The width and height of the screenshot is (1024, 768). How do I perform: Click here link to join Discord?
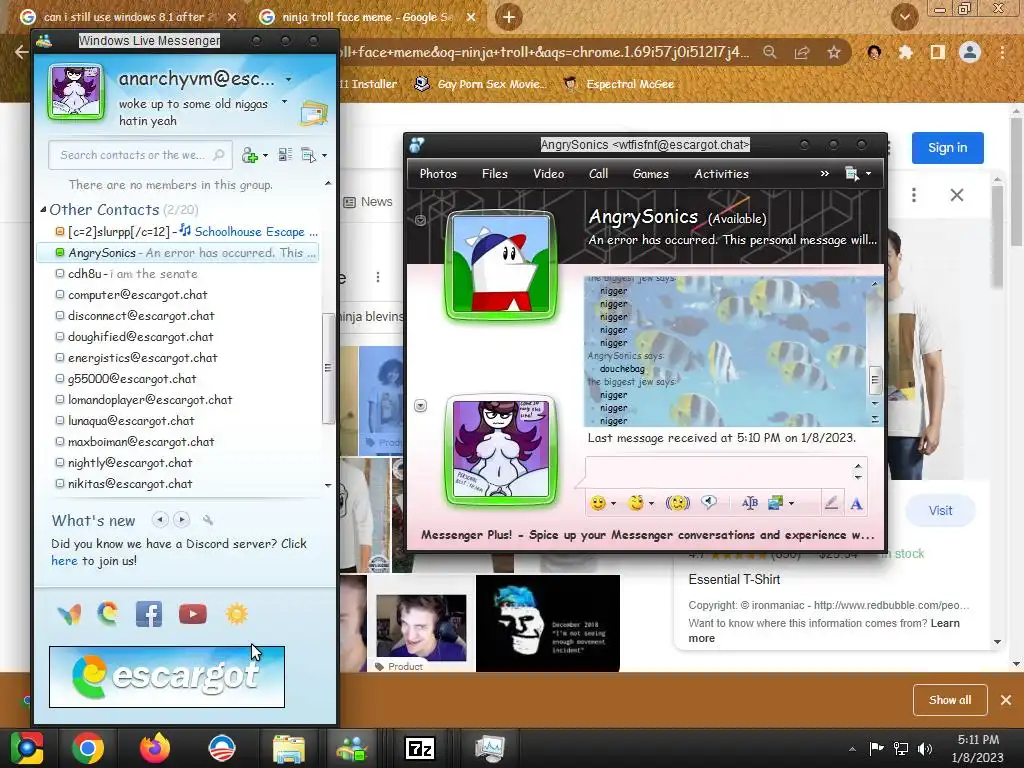[64, 561]
